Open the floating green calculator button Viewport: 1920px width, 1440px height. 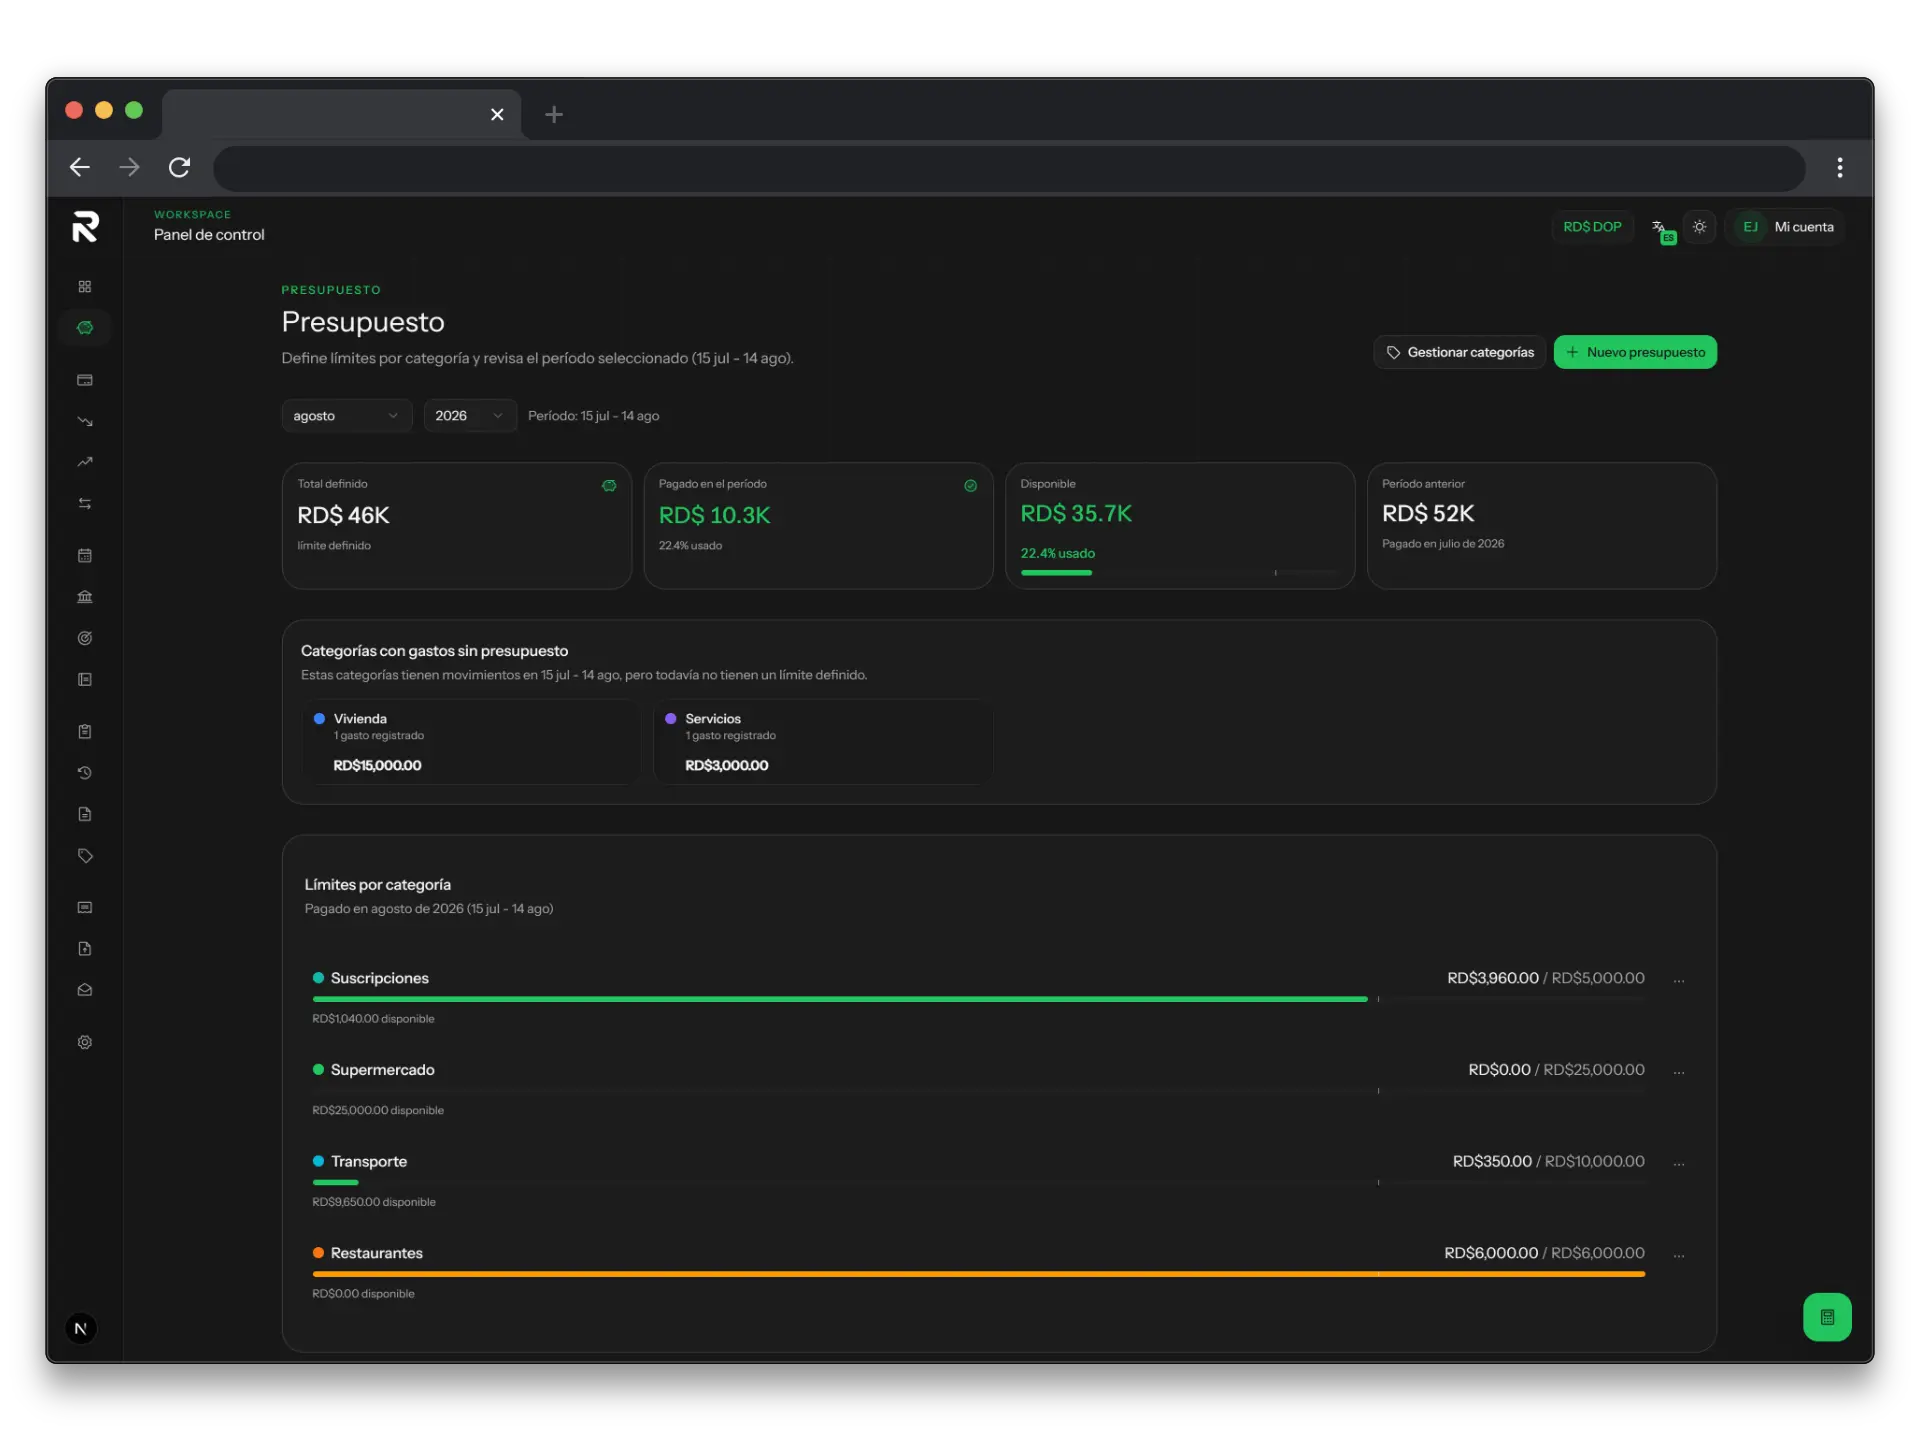coord(1827,1317)
